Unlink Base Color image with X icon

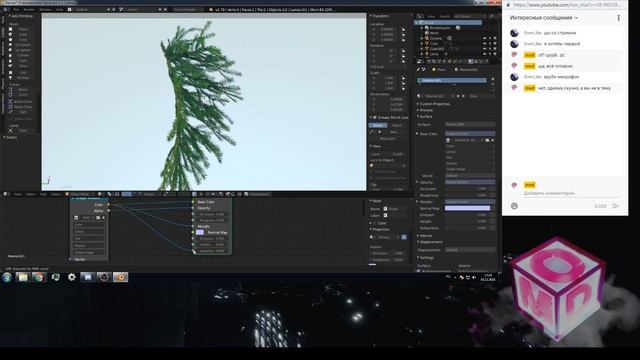click(x=493, y=140)
